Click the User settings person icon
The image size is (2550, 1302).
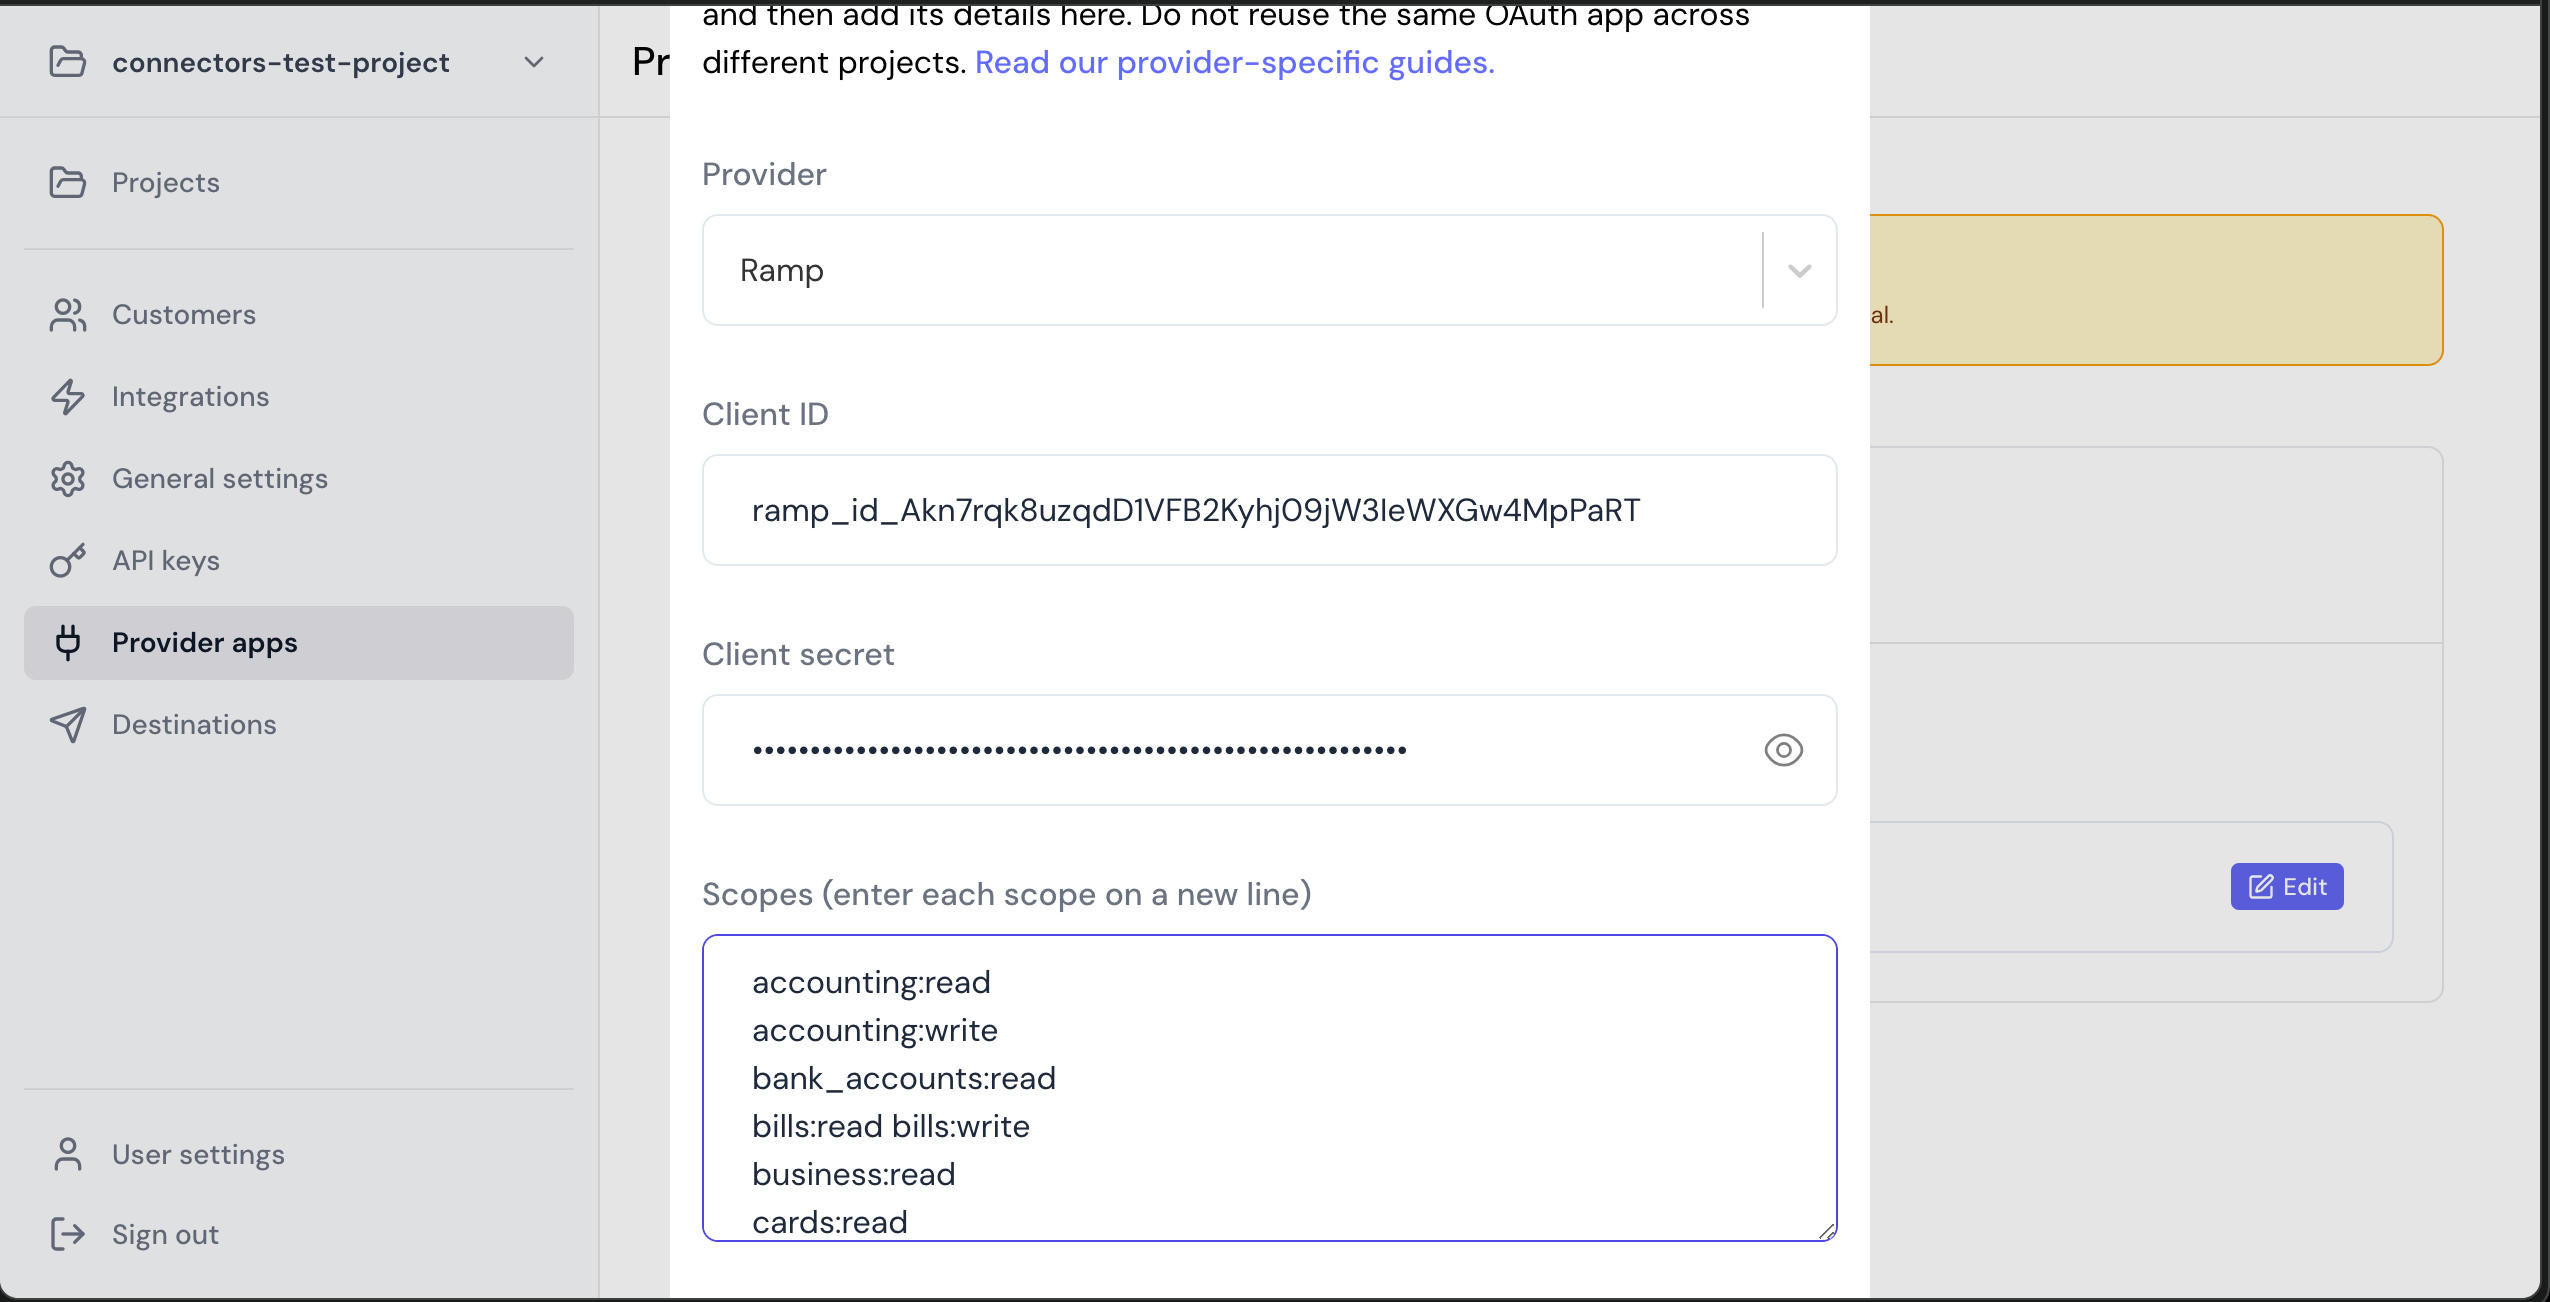(67, 1154)
